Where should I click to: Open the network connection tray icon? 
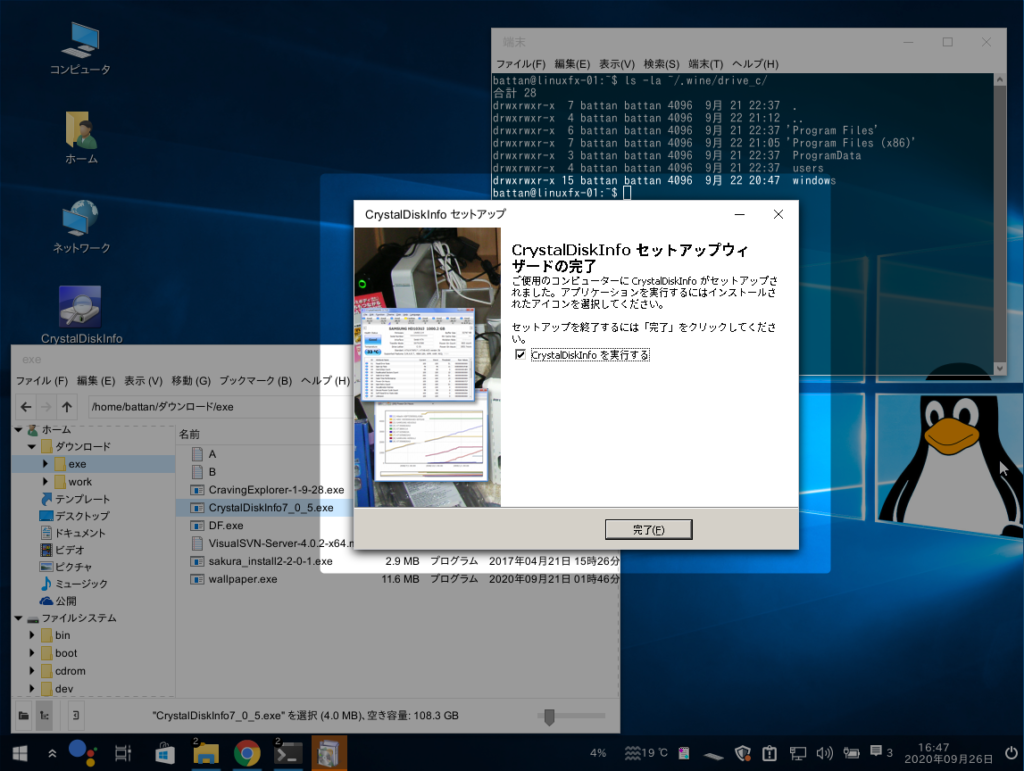point(797,753)
